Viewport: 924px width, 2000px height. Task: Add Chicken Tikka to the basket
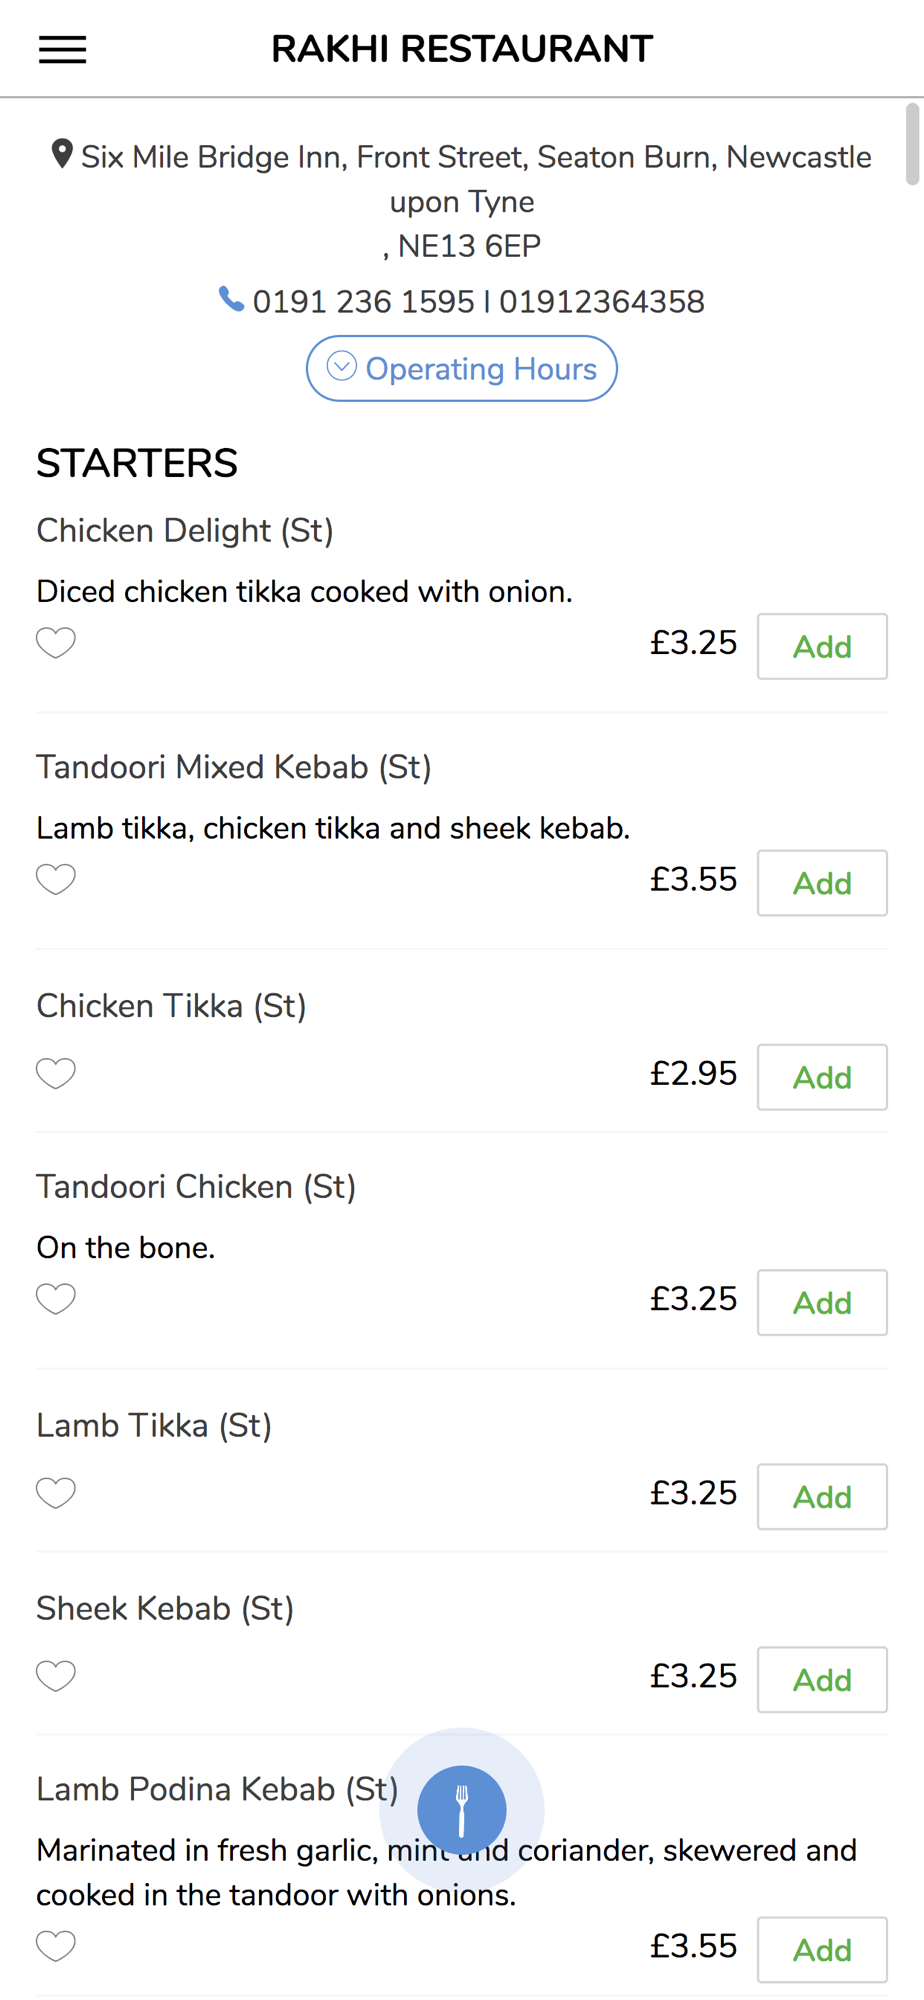coord(822,1077)
